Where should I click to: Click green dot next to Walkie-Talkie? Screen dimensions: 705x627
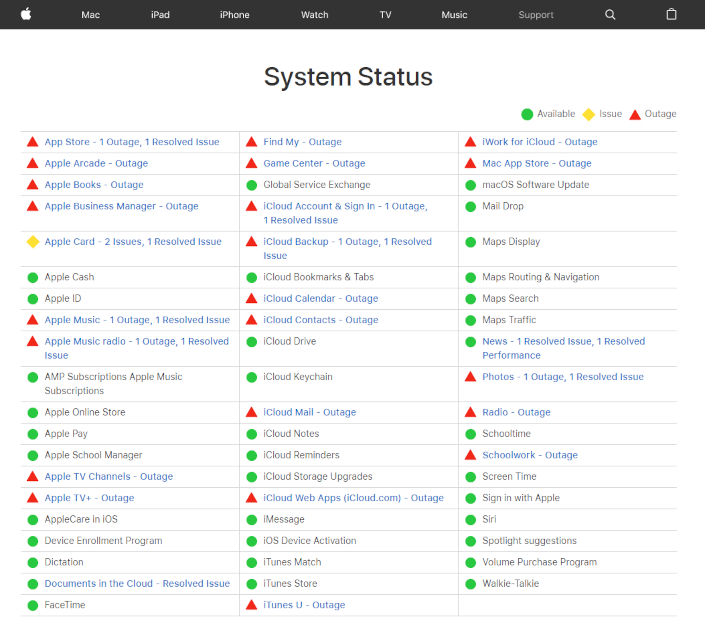471,584
